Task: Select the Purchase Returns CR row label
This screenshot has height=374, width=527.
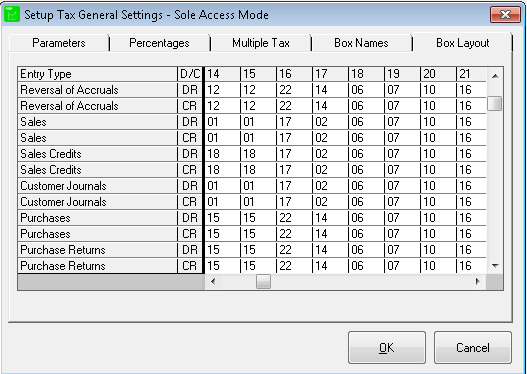Action: [x=97, y=266]
